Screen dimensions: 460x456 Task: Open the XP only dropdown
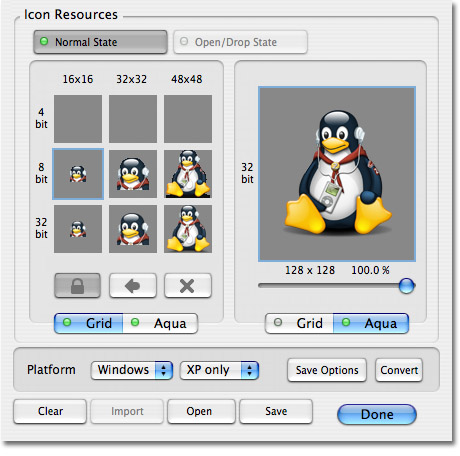click(219, 370)
